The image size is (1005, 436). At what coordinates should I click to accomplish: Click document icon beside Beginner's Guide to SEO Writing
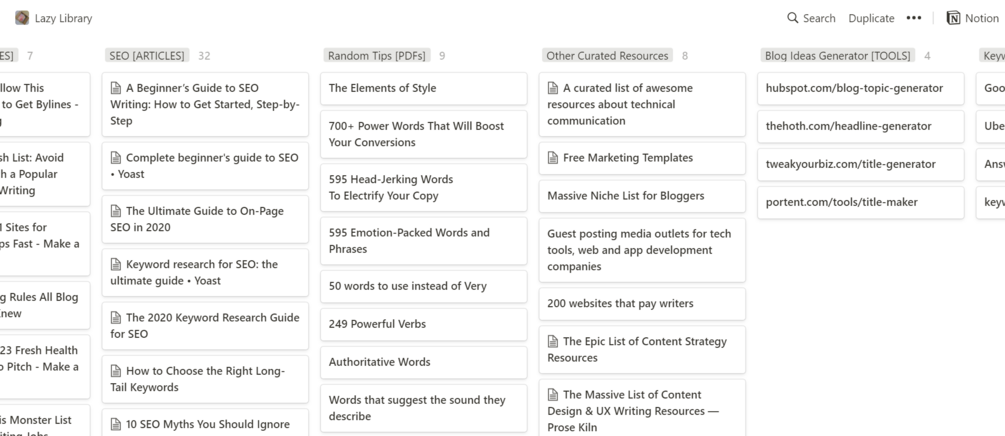(116, 89)
